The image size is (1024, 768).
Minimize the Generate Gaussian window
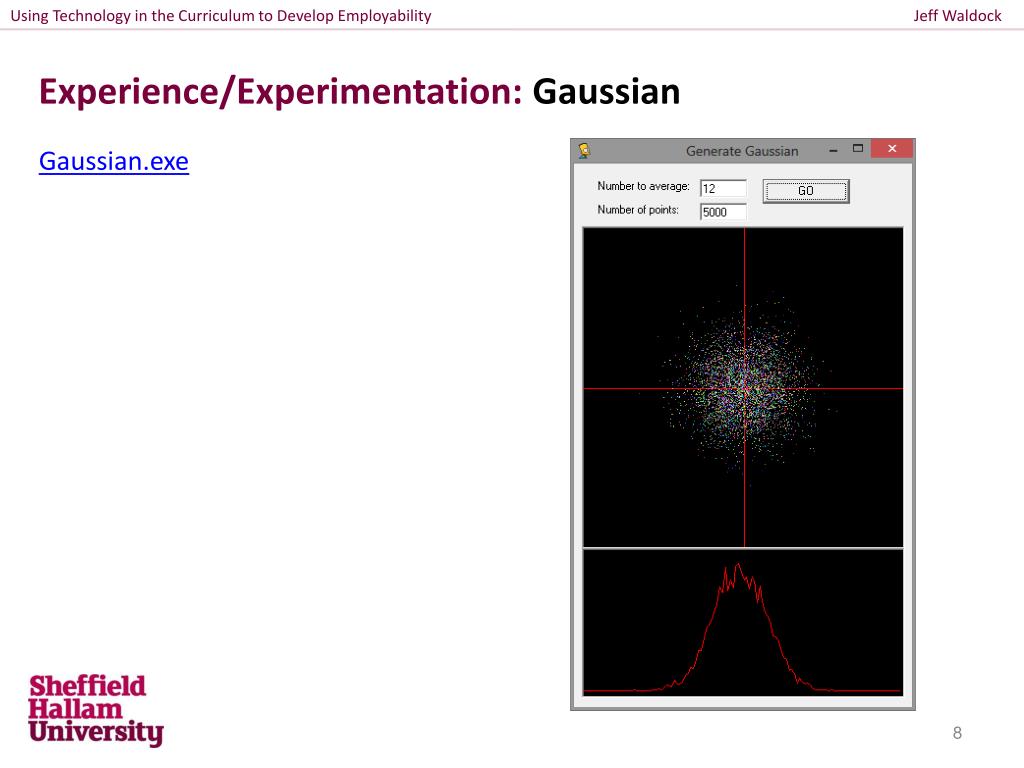point(833,150)
